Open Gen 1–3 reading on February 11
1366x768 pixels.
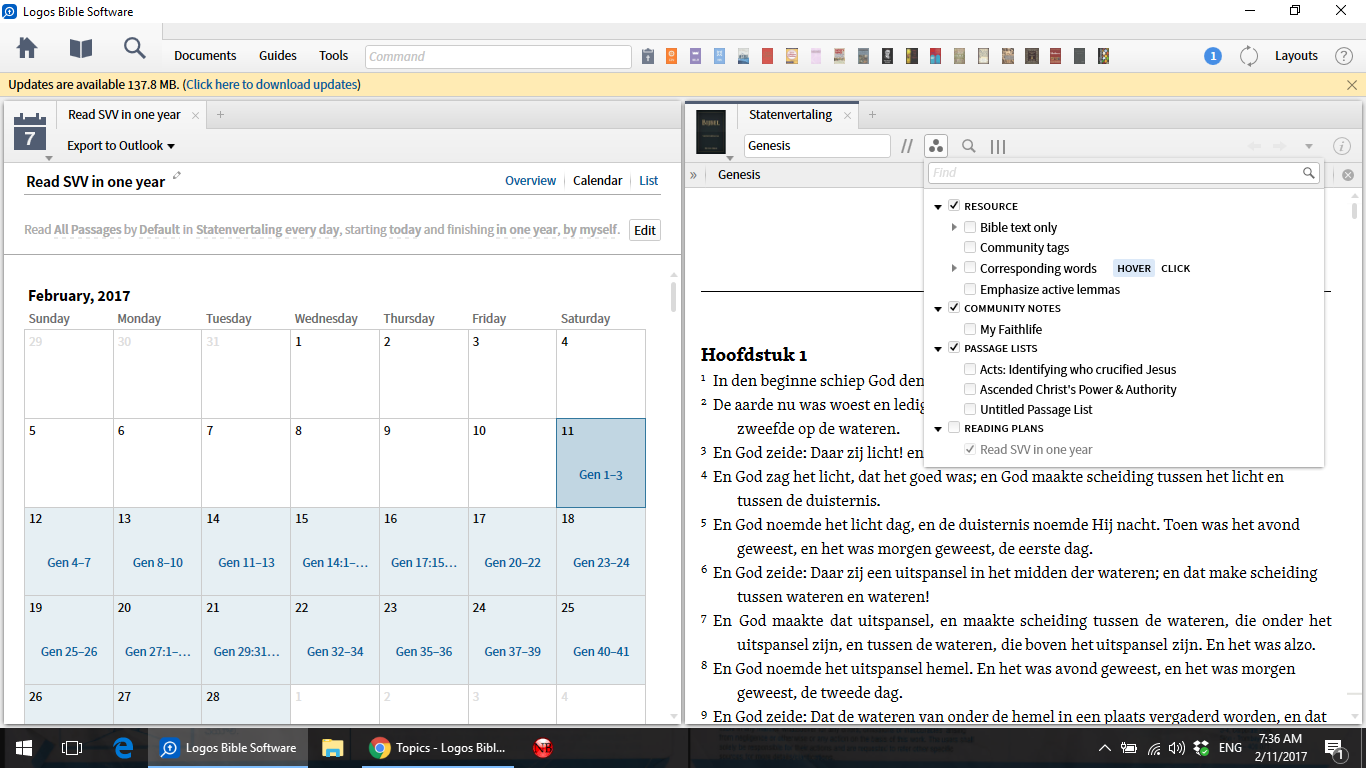tap(601, 475)
